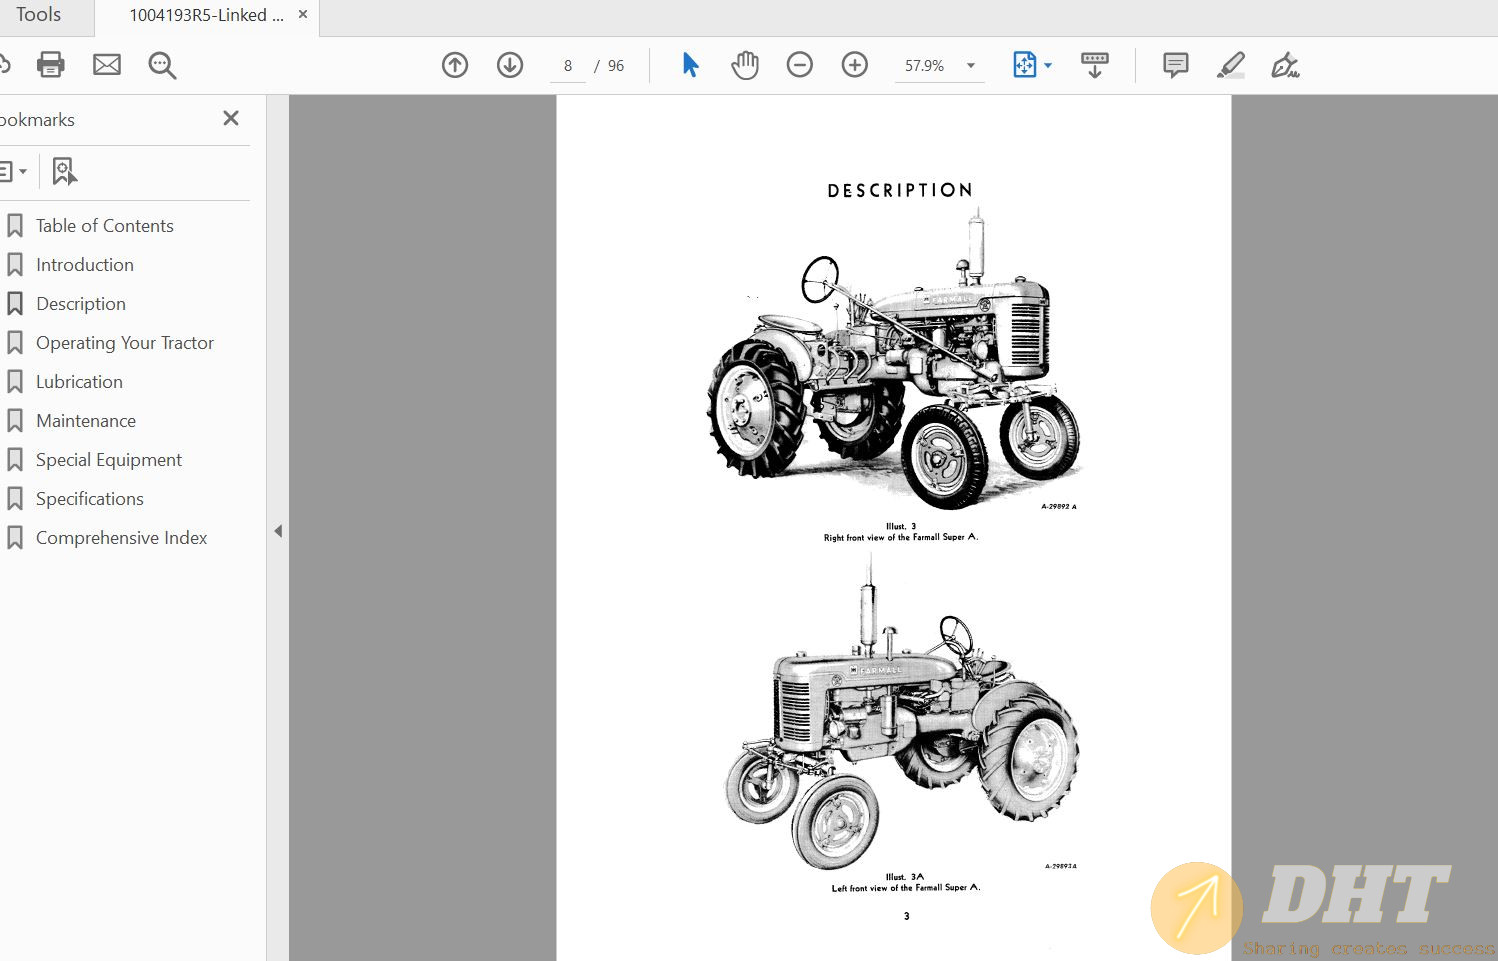1498x961 pixels.
Task: Zoom in with the plus button
Action: 855,65
